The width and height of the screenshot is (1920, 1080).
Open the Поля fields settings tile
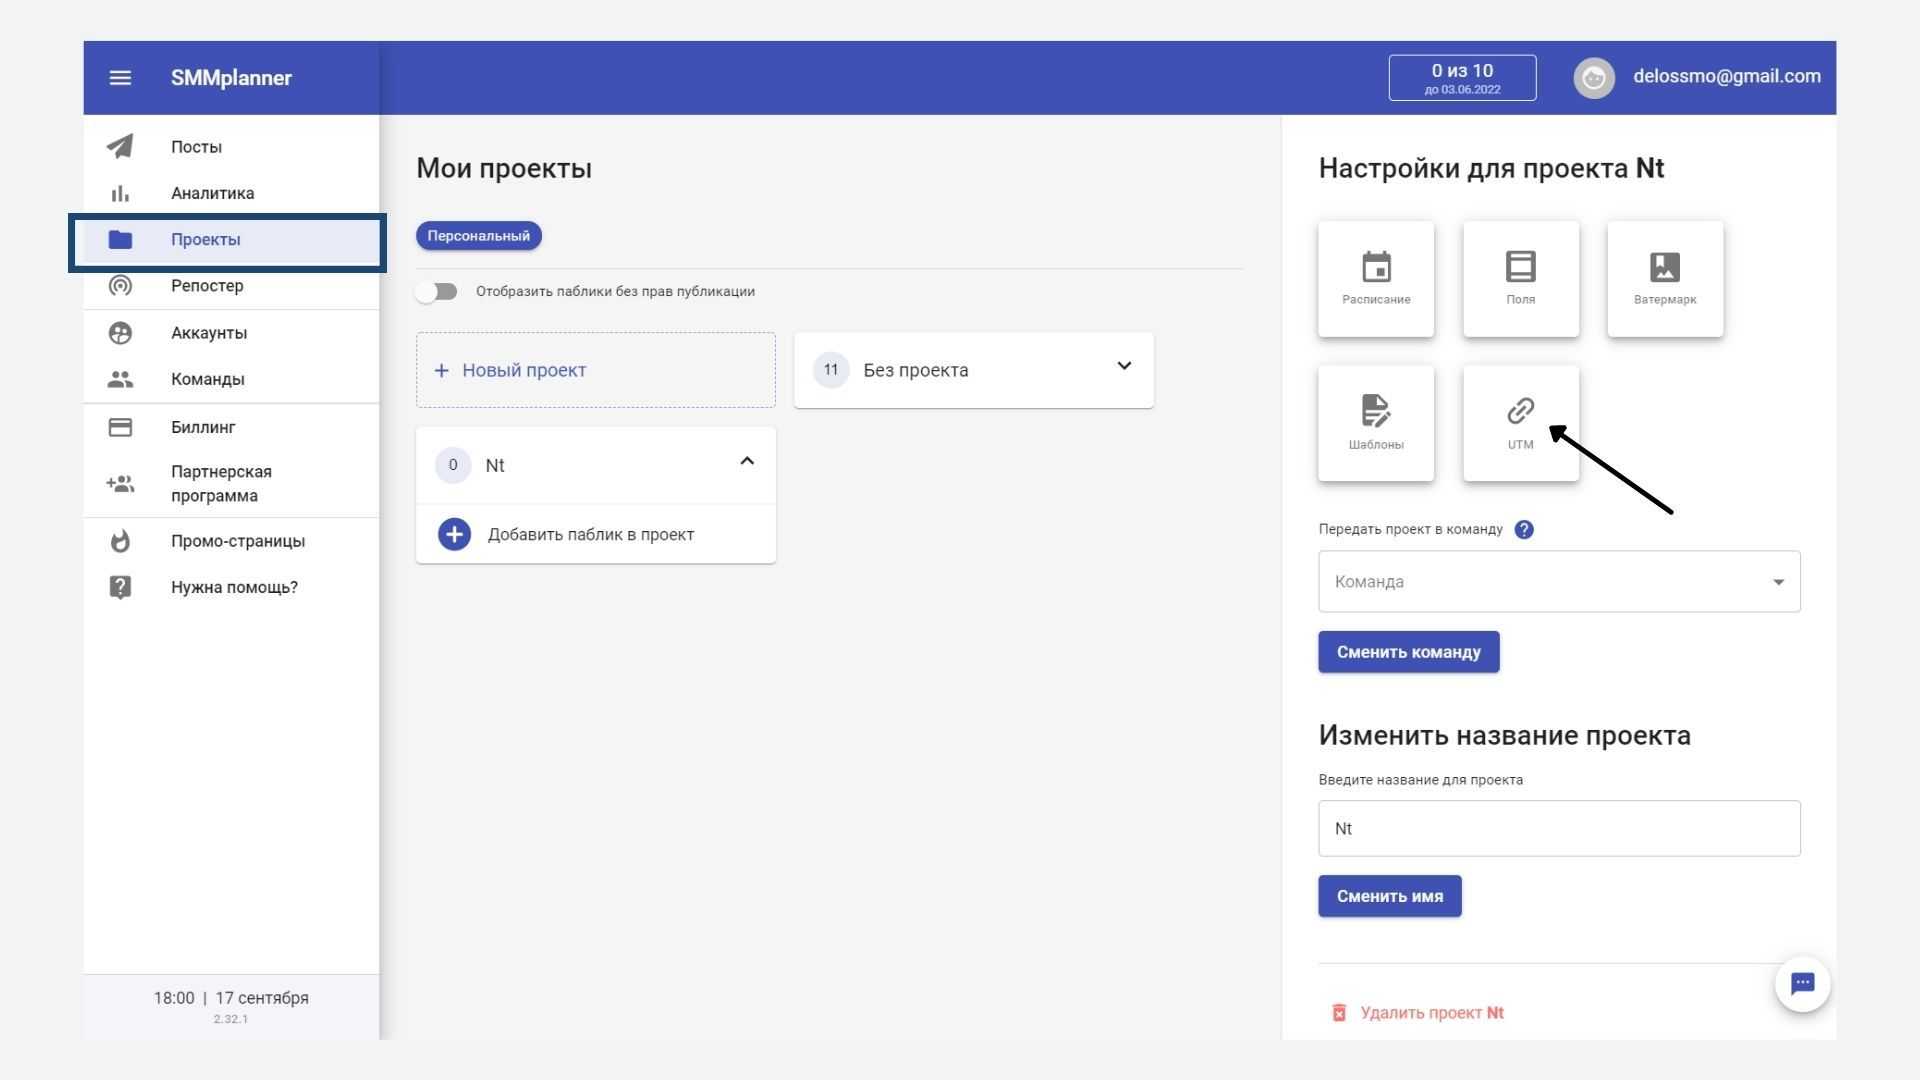point(1520,279)
